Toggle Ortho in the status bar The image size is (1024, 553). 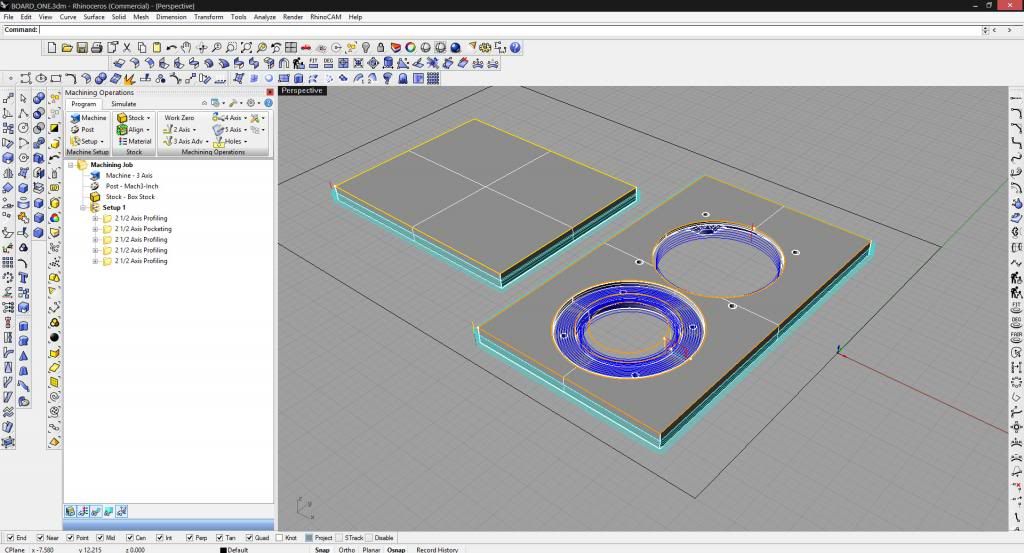347,550
